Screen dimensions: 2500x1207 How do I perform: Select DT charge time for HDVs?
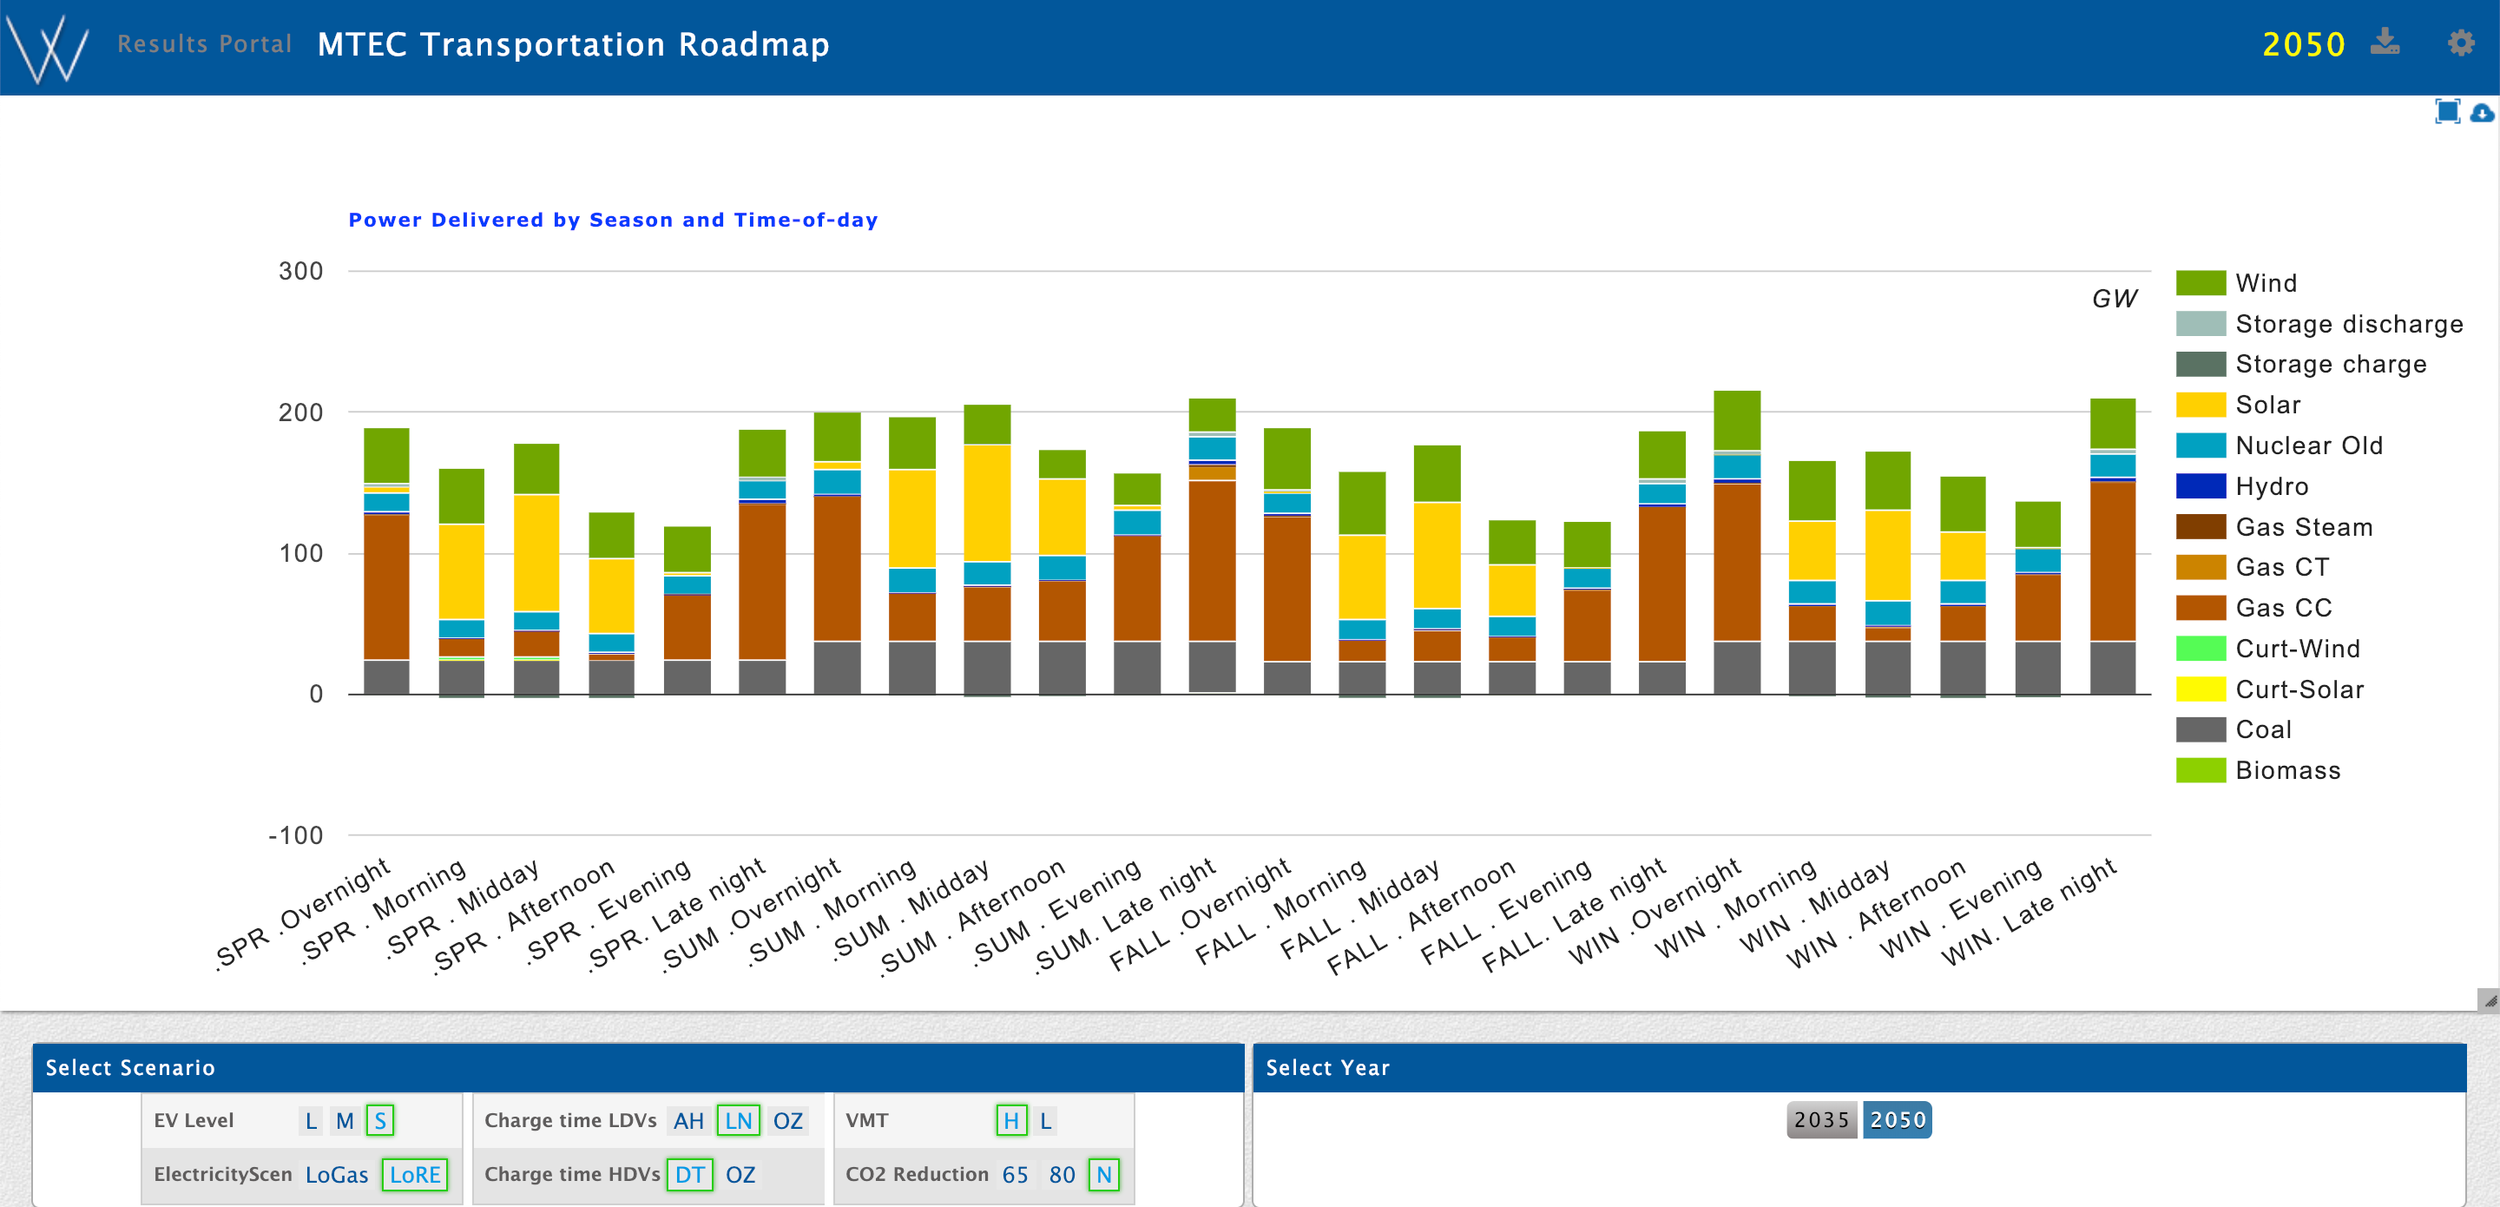(x=690, y=1175)
